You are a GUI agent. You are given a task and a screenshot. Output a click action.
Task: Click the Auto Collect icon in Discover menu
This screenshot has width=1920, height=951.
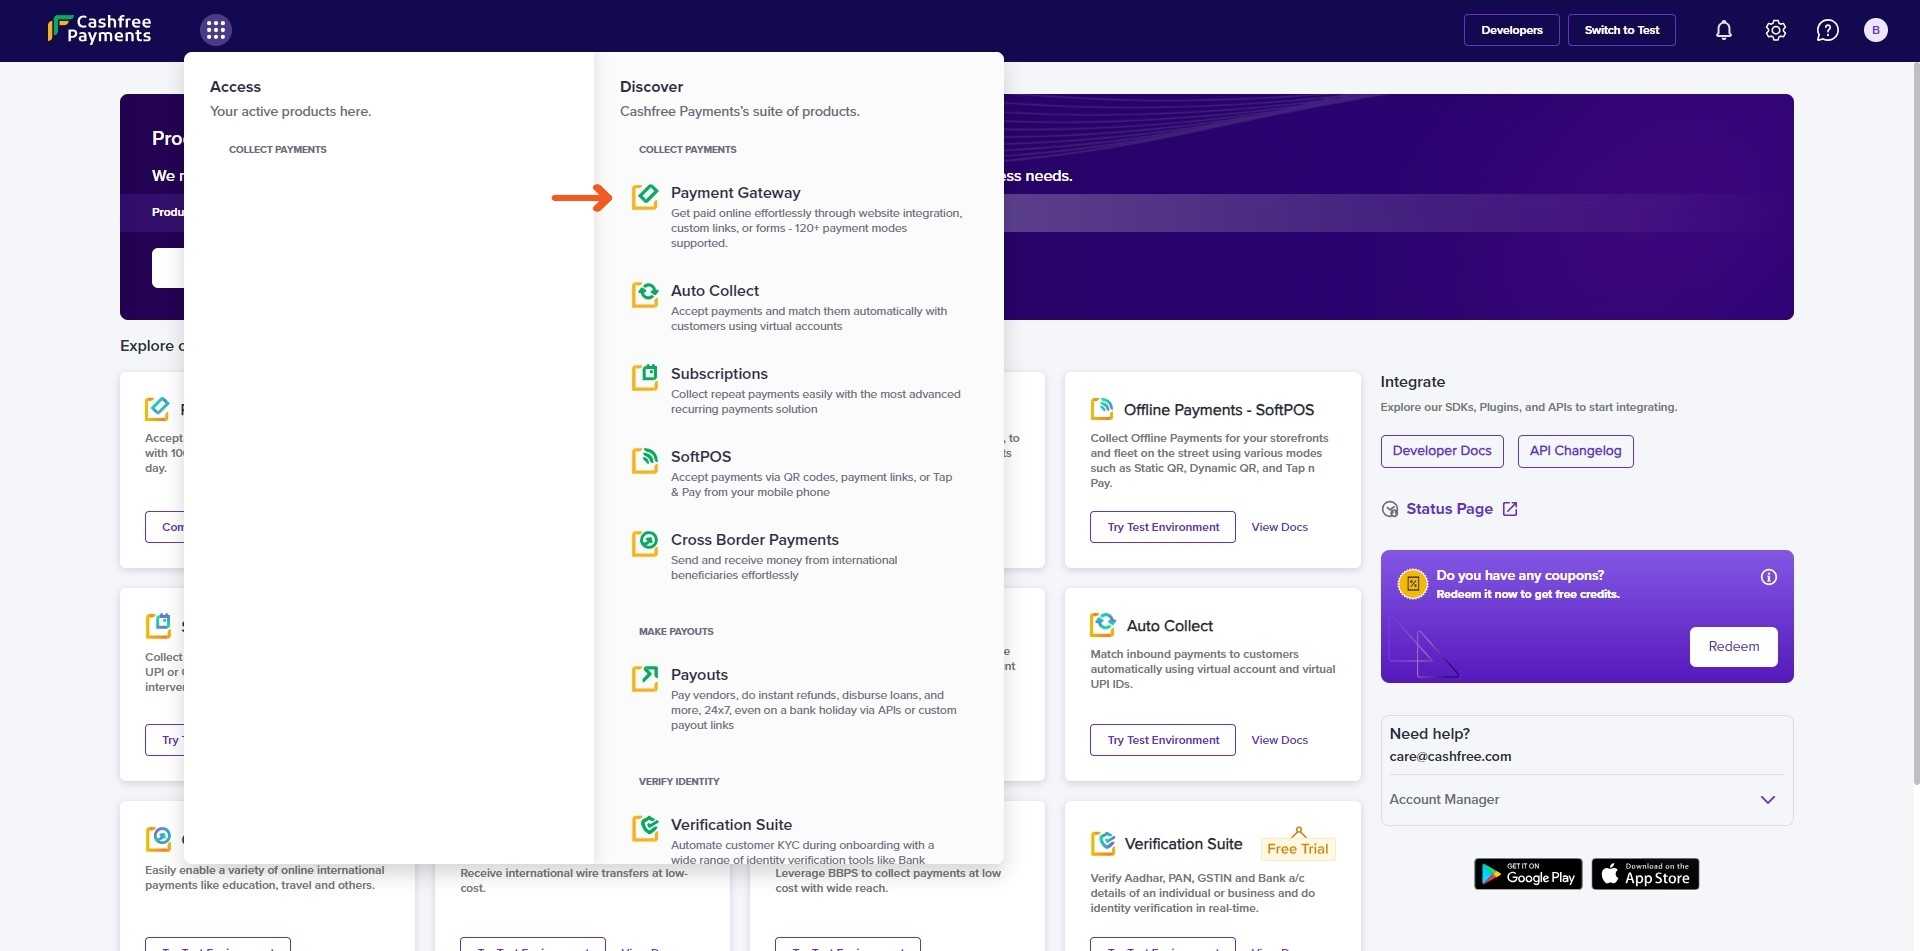pos(645,295)
